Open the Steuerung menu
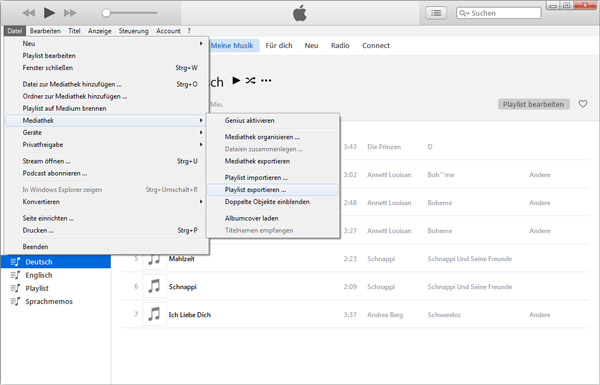The width and height of the screenshot is (600, 385). point(134,31)
